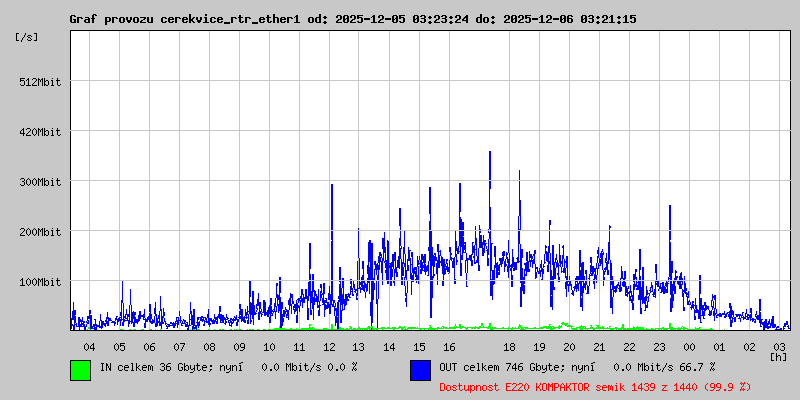This screenshot has height=400, width=800.
Task: Click the 00 midnight mark on x-axis
Action: (x=689, y=346)
